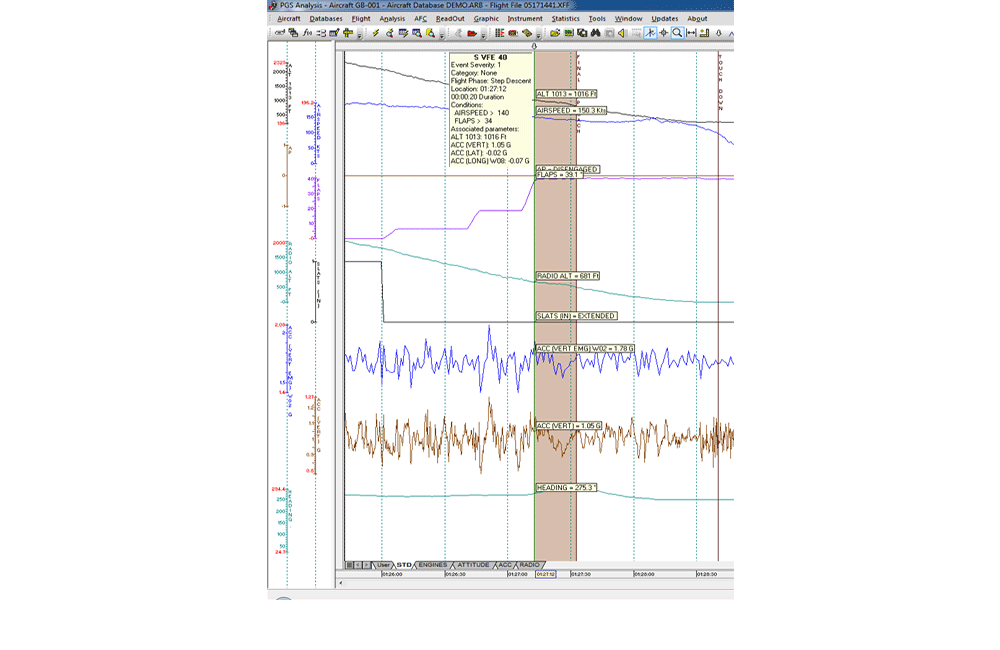Open the Aircraft menu

coord(288,18)
